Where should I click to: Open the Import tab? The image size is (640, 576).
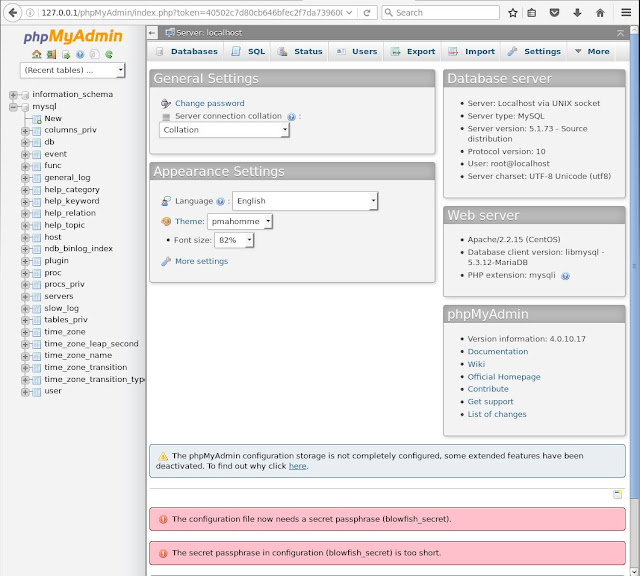coord(472,51)
